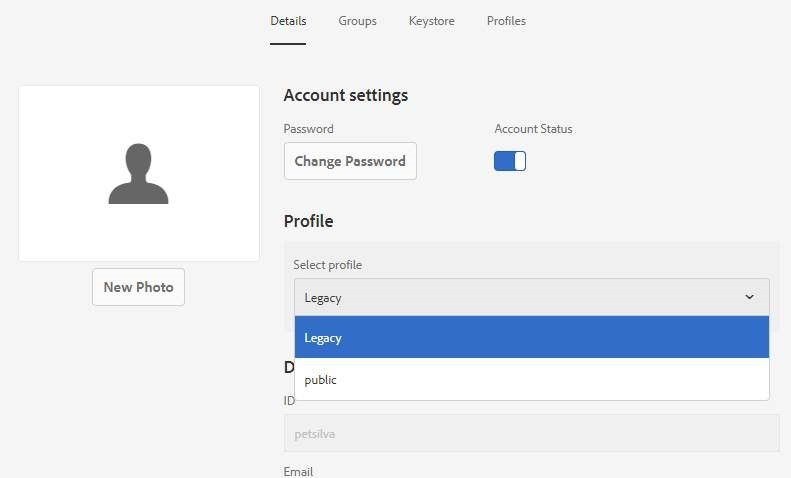Image resolution: width=791 pixels, height=478 pixels.
Task: Click the user silhouette avatar icon
Action: [x=138, y=174]
